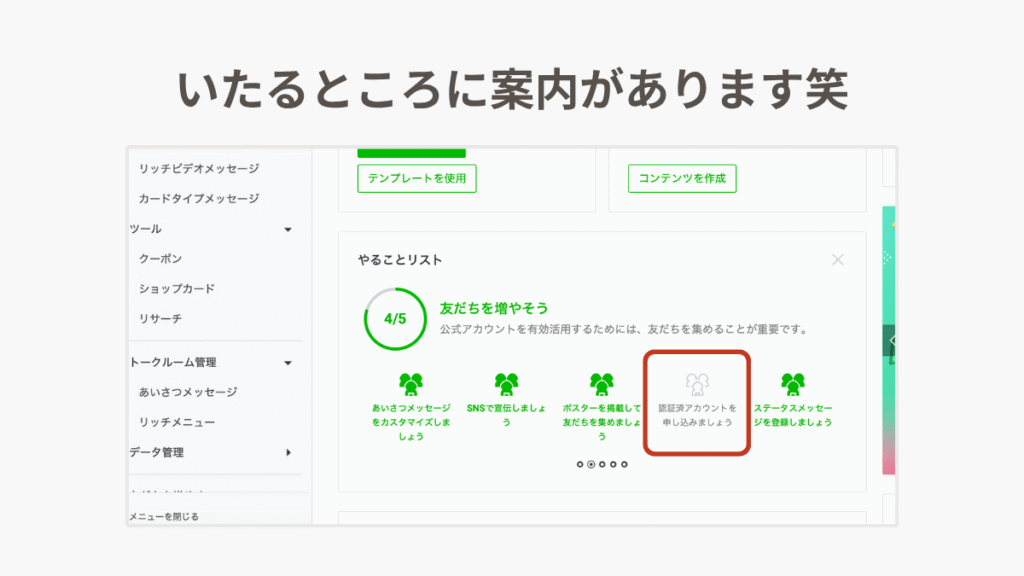This screenshot has width=1024, height=576.
Task: Select the third pagination dot
Action: click(602, 464)
